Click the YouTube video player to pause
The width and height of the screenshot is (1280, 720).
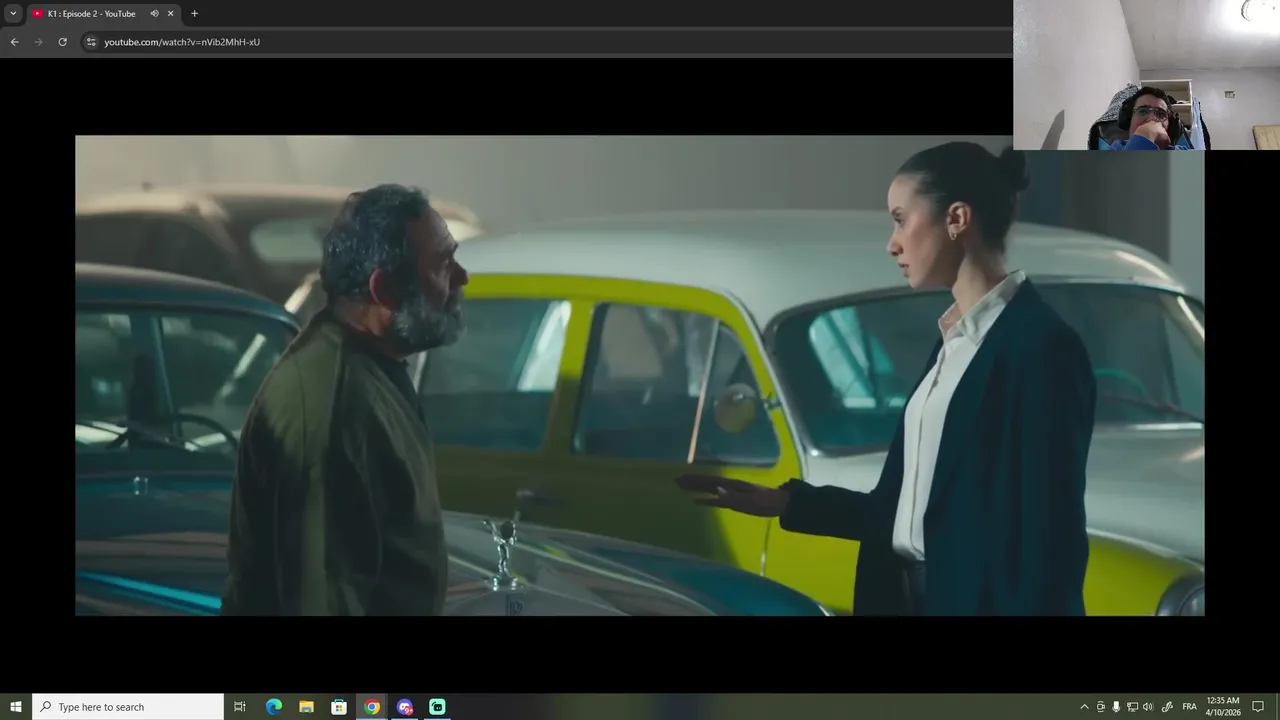640,375
